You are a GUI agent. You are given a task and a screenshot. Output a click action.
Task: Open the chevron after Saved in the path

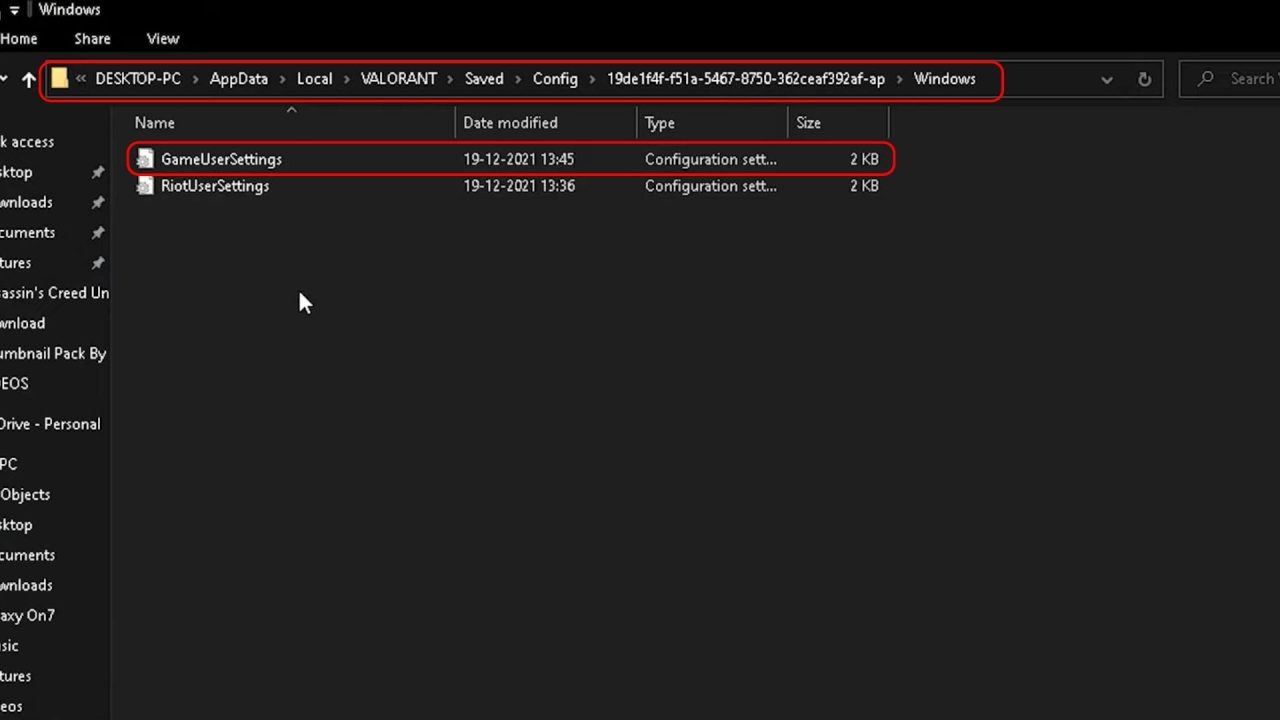click(x=518, y=79)
